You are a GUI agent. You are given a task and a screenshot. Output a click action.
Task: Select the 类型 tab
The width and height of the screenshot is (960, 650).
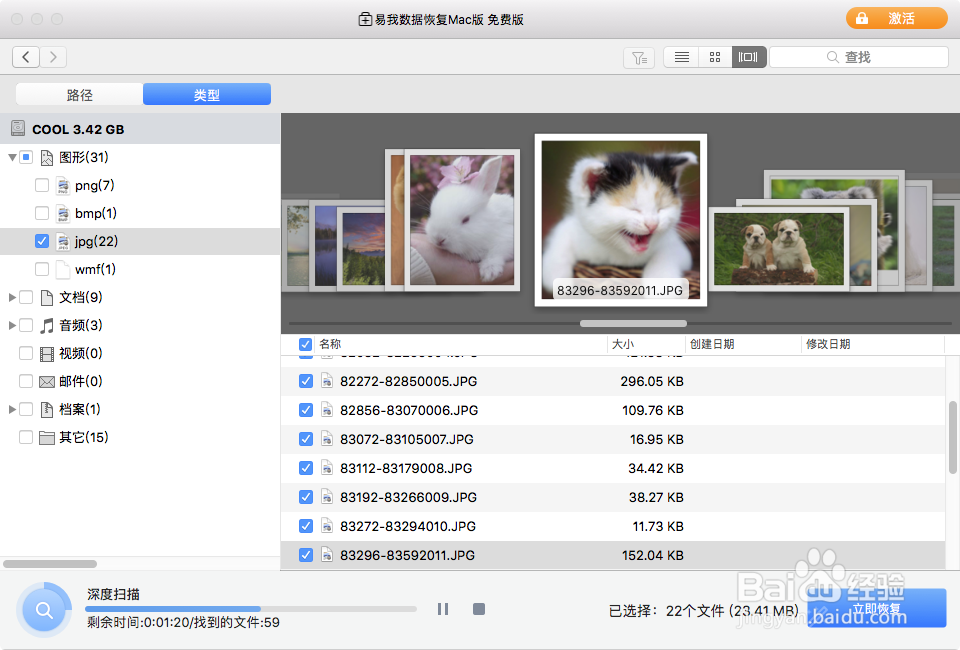point(206,93)
